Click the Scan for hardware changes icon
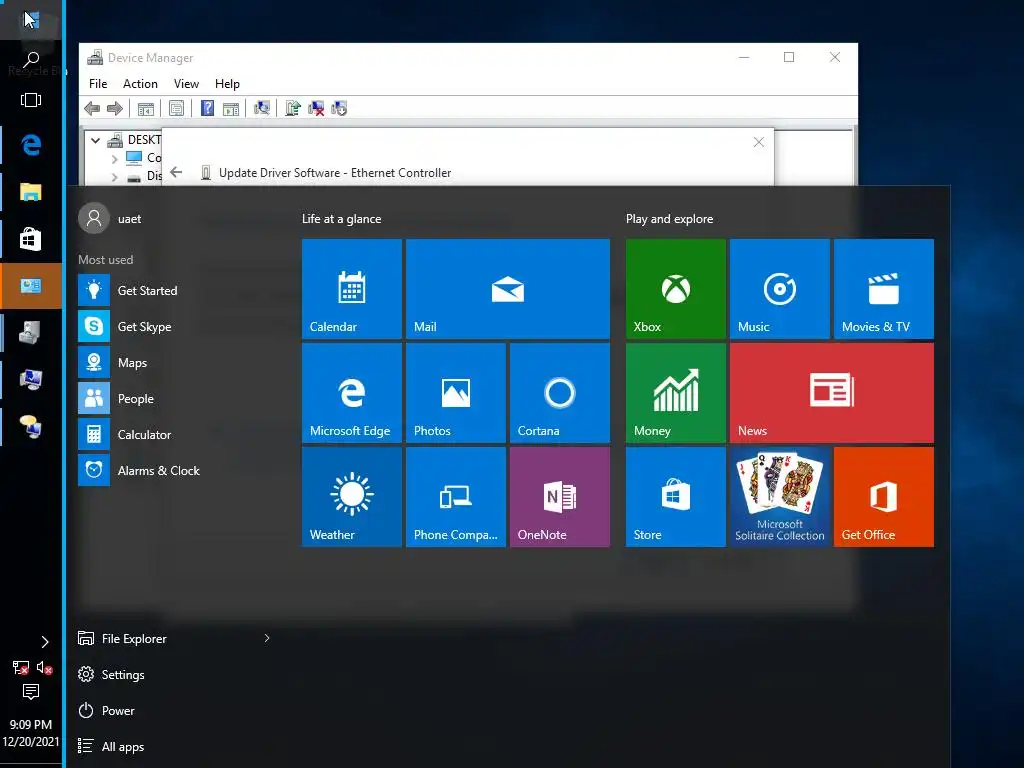 [x=262, y=108]
